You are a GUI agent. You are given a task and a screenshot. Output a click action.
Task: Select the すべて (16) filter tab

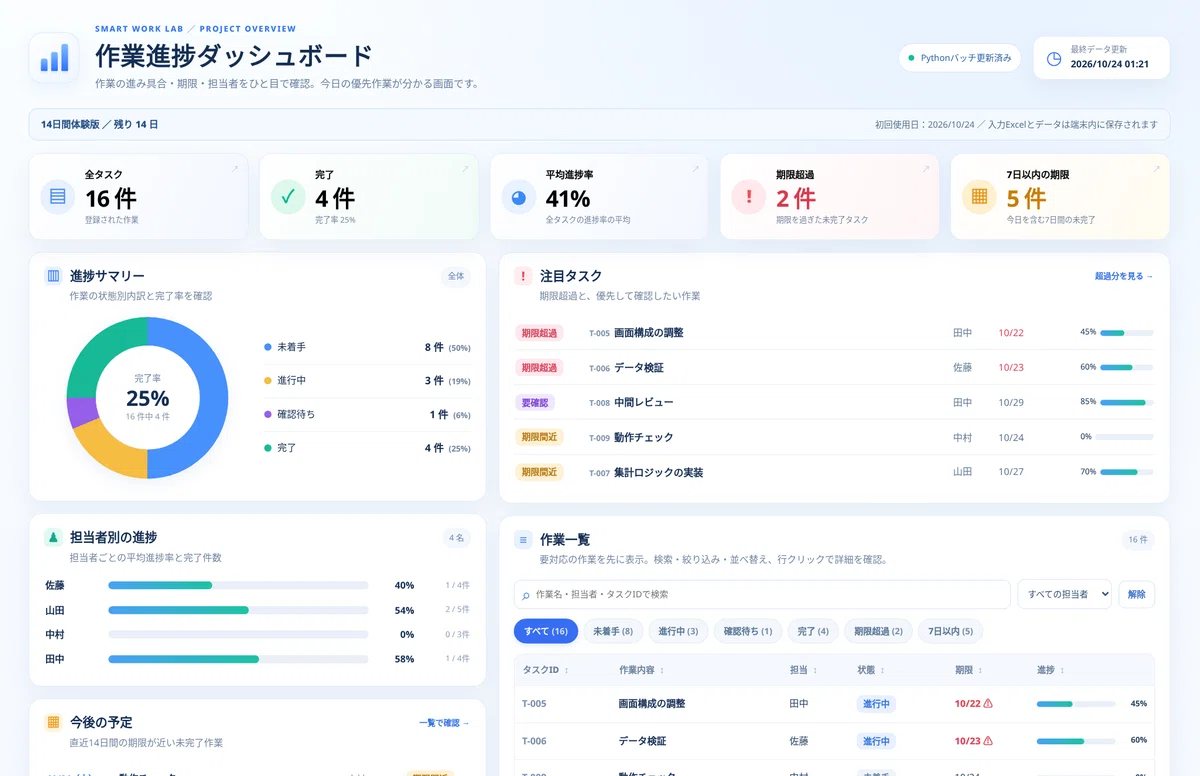pos(546,631)
